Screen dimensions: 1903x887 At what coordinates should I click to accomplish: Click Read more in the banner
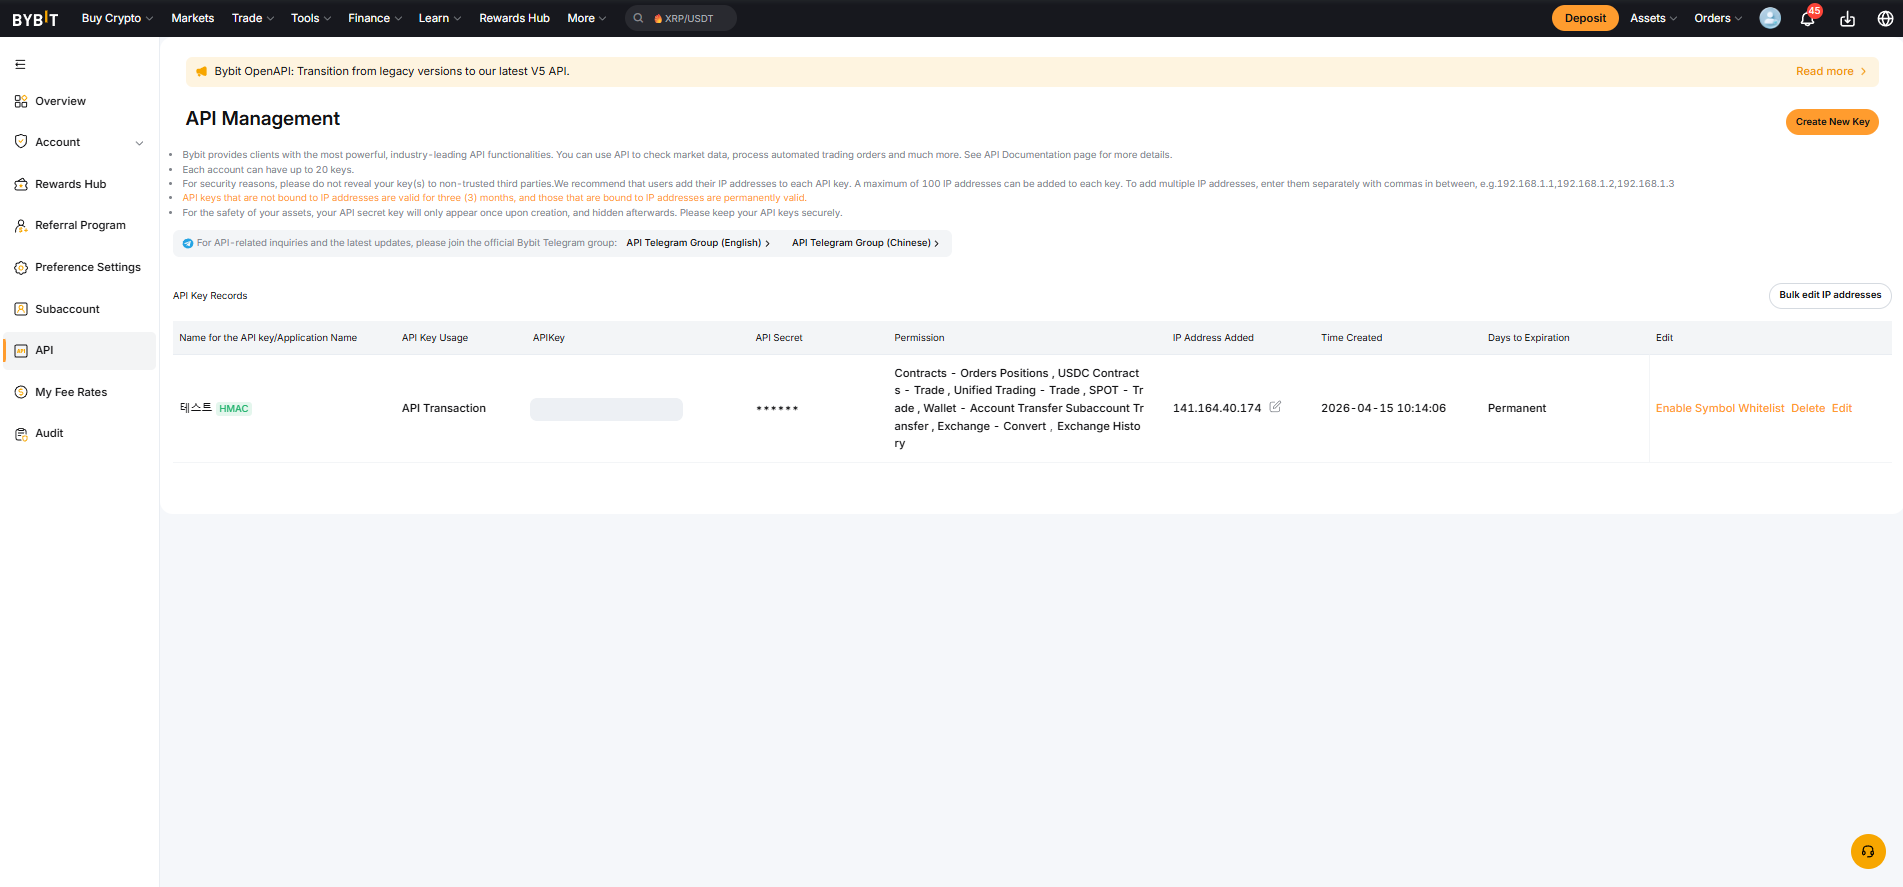coord(1831,71)
